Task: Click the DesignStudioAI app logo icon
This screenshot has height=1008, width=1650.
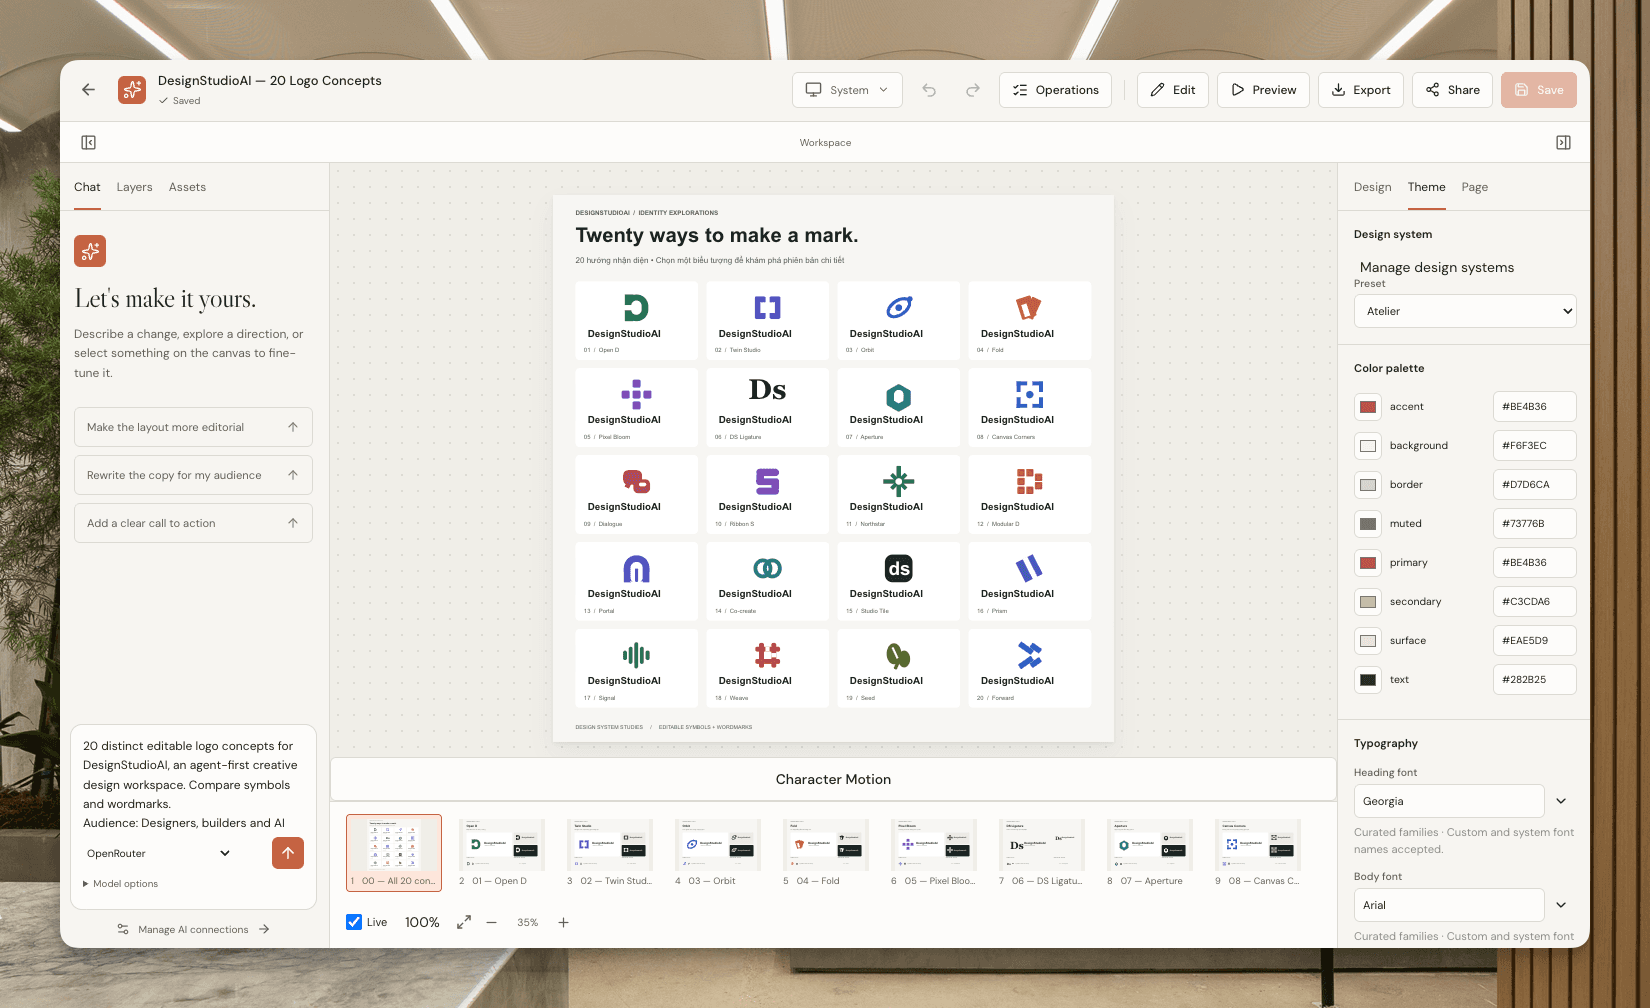Action: click(x=132, y=90)
